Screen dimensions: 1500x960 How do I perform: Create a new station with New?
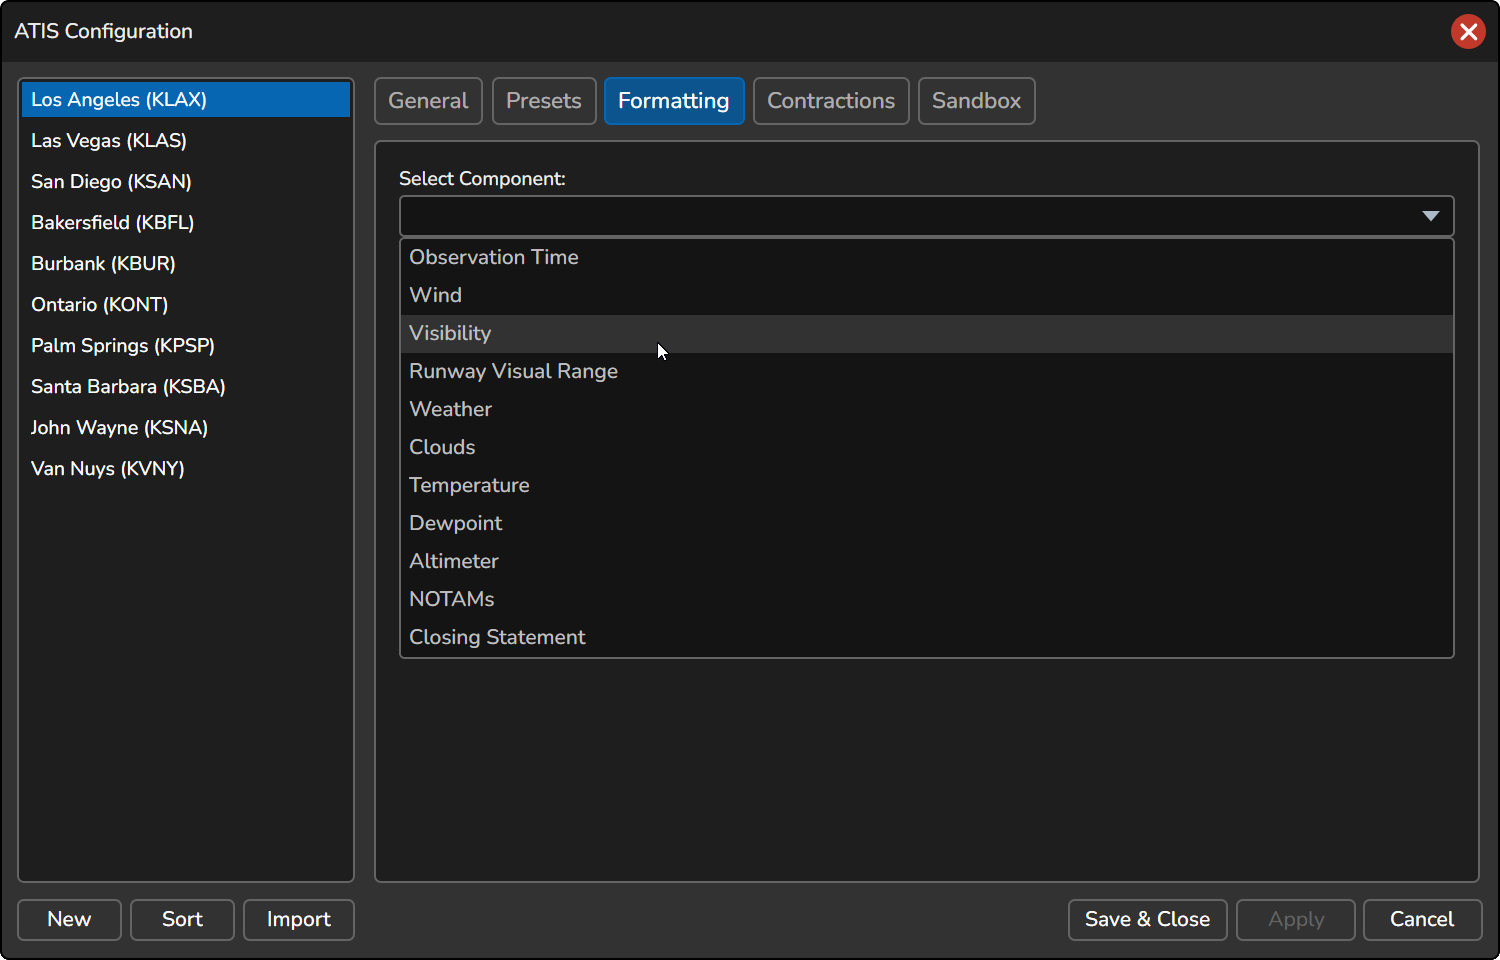[x=69, y=920]
